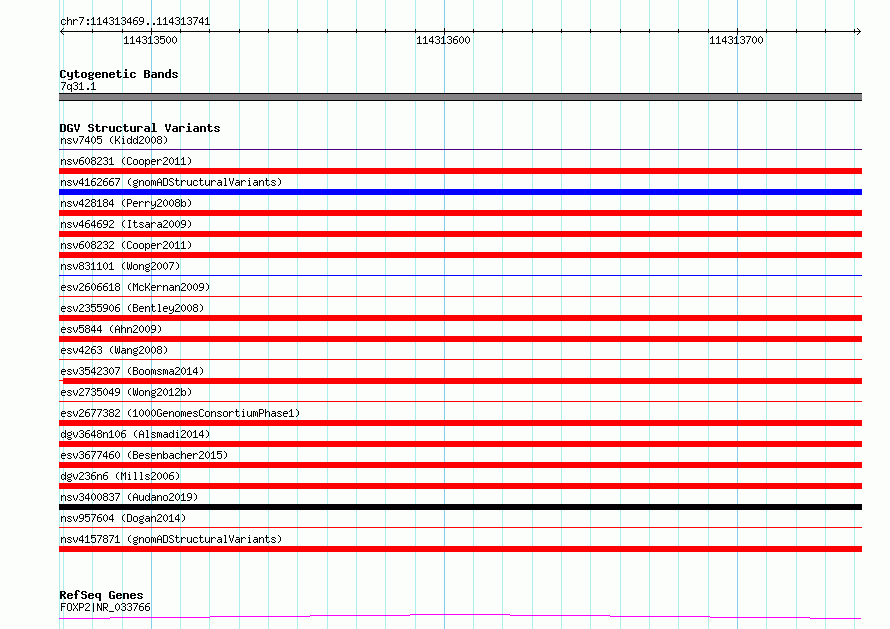The width and height of the screenshot is (890, 629).
Task: Click the red bar under nsv608231
Action: (x=460, y=171)
